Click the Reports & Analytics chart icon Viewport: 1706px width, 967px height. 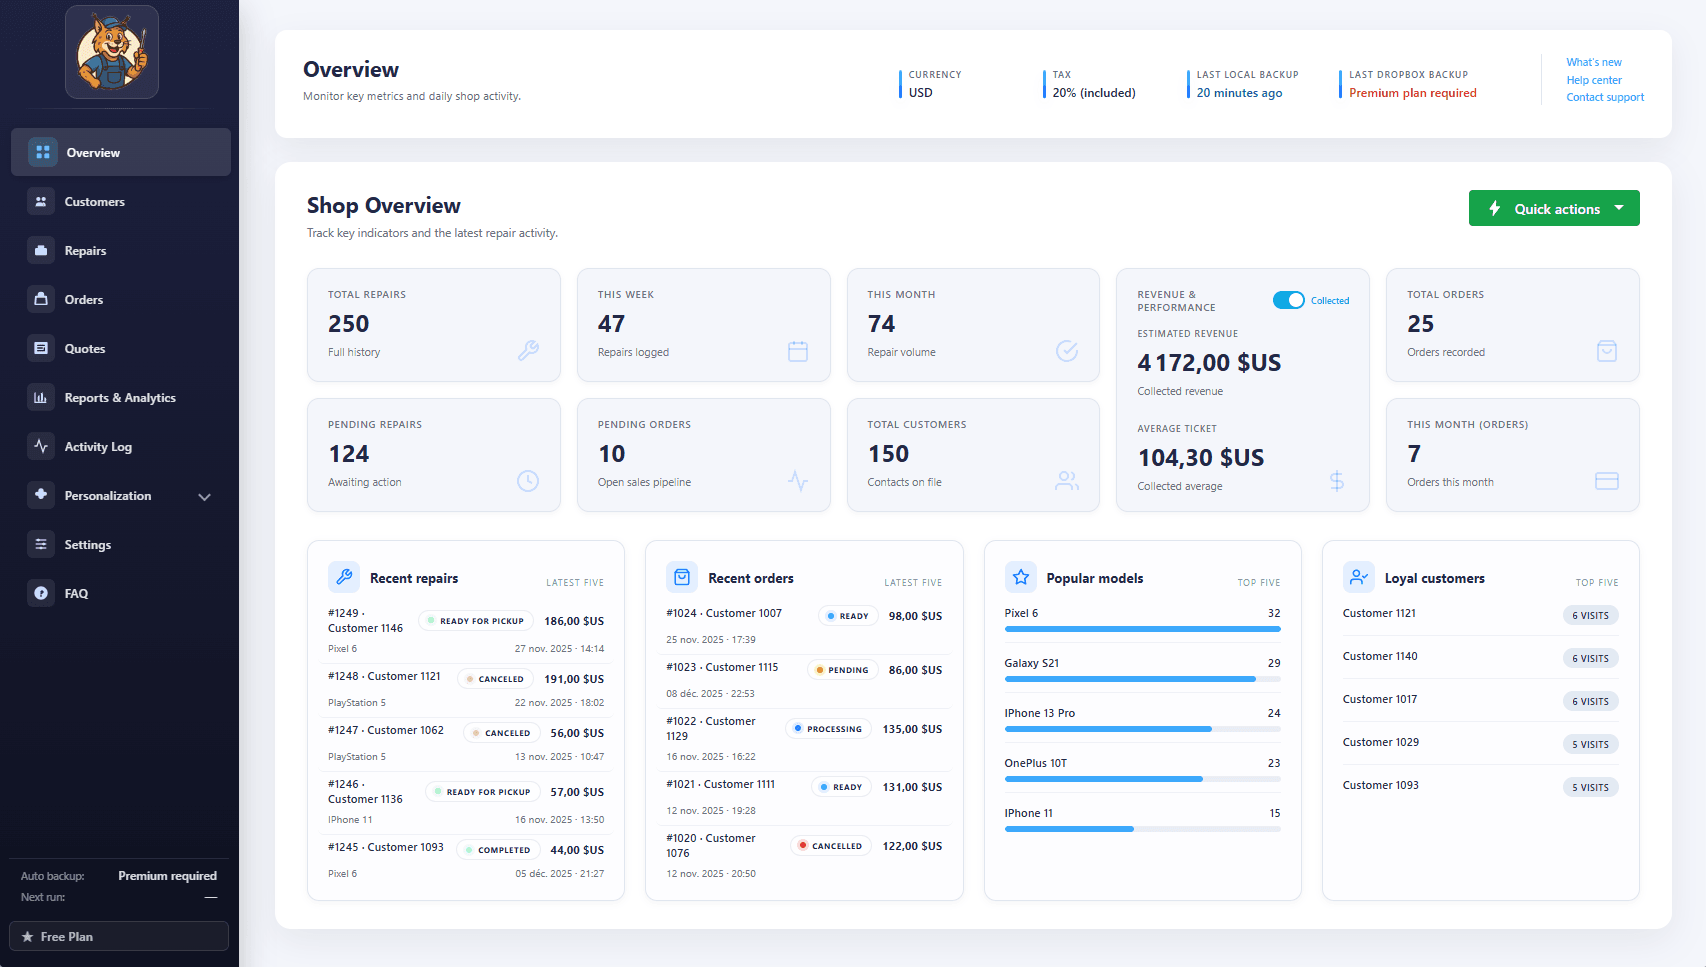[41, 397]
